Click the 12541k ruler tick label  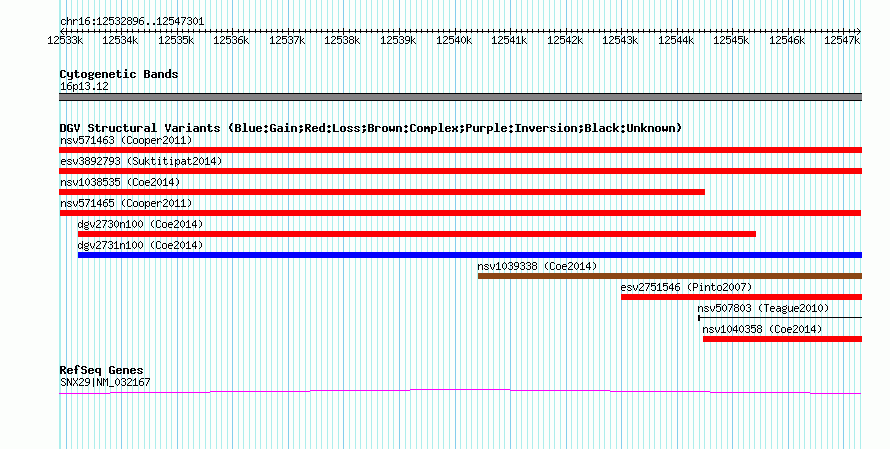(x=509, y=41)
